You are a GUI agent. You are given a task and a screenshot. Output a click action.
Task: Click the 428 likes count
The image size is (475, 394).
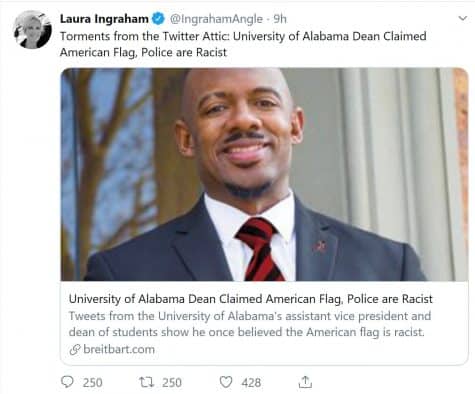click(x=251, y=383)
